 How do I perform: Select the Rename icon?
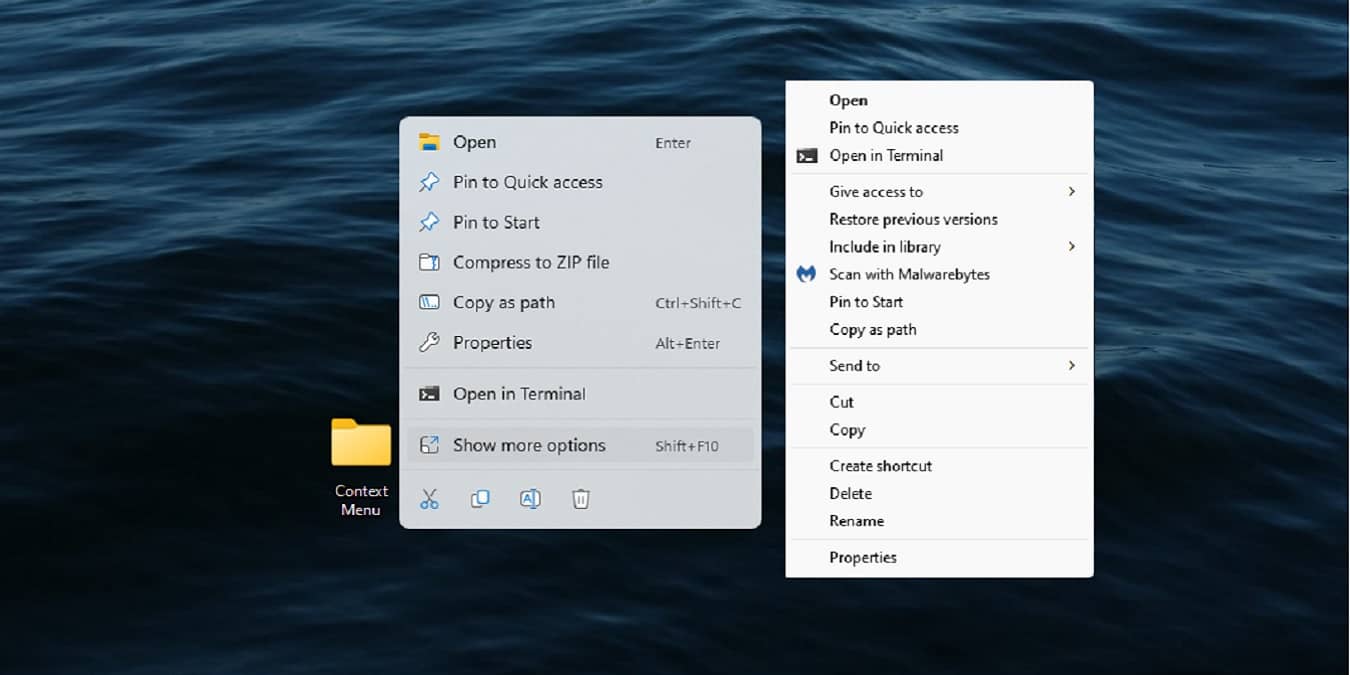530,498
